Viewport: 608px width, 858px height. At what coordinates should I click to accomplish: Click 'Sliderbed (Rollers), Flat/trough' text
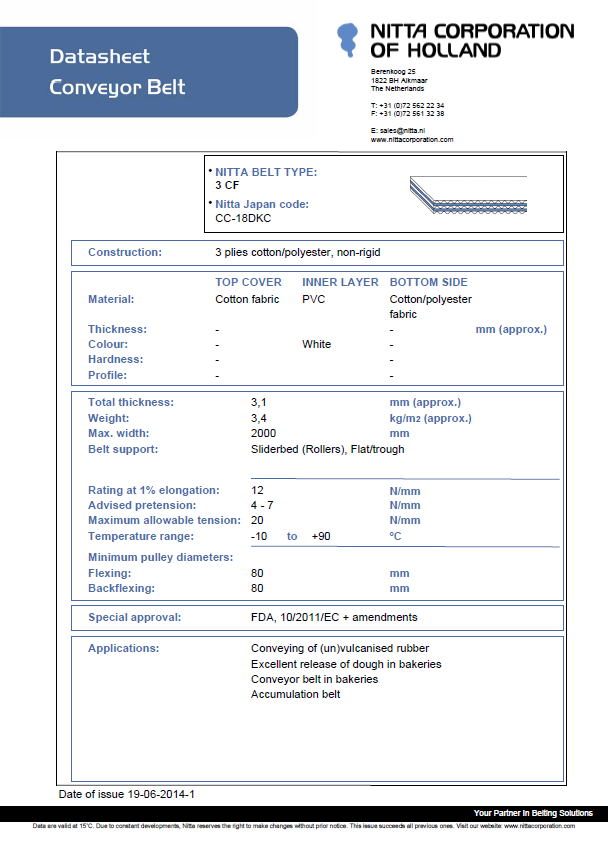pos(327,449)
